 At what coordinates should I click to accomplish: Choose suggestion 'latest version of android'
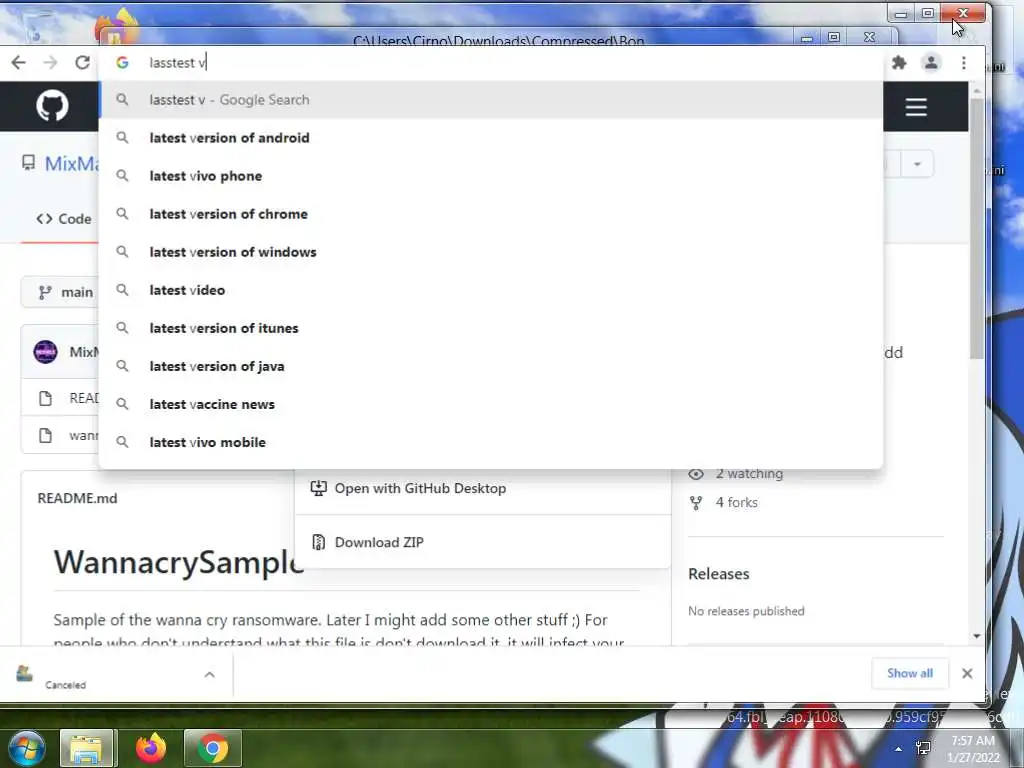coord(491,138)
